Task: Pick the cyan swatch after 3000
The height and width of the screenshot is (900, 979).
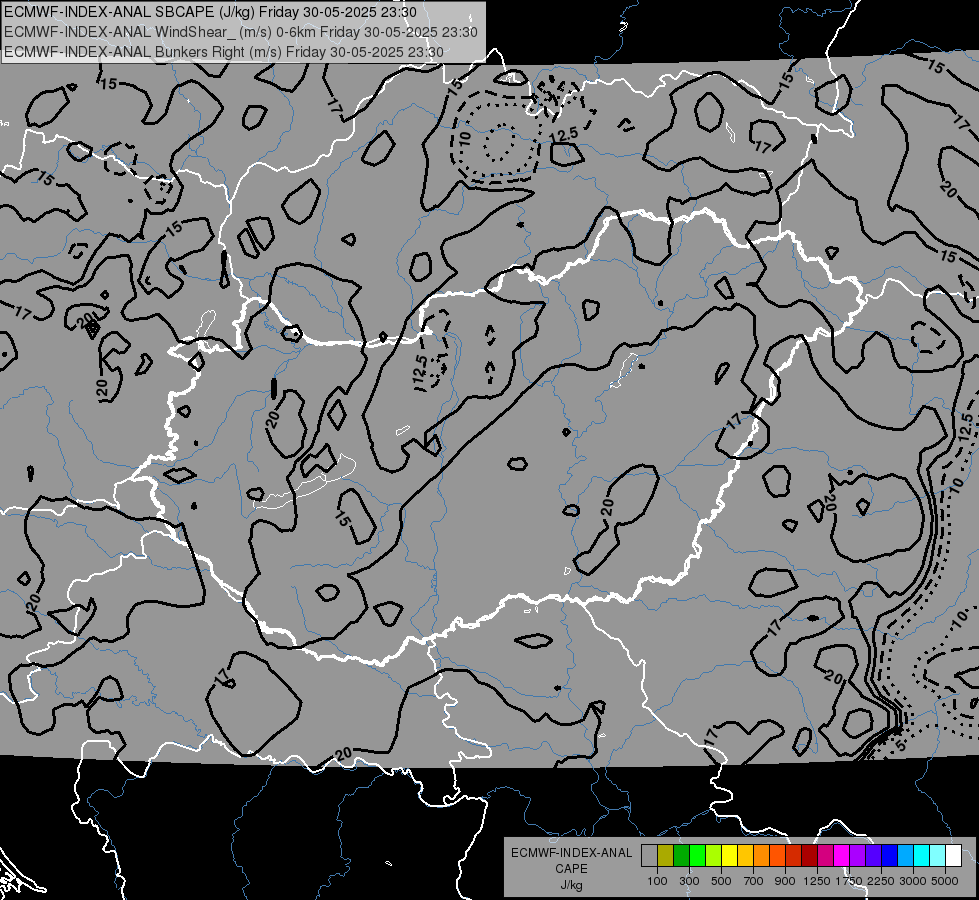Action: 922,856
